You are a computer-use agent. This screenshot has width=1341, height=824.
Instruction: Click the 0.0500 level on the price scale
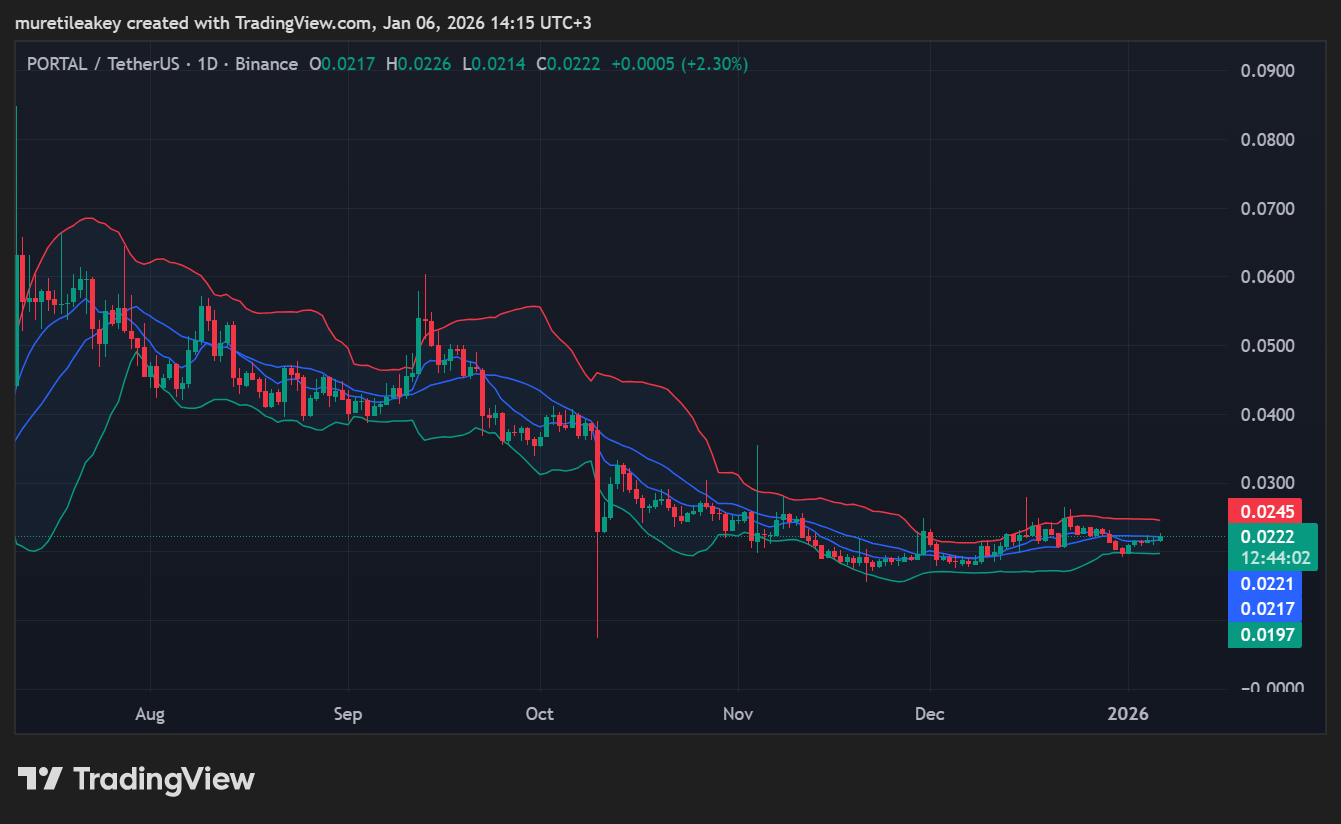tap(1267, 346)
